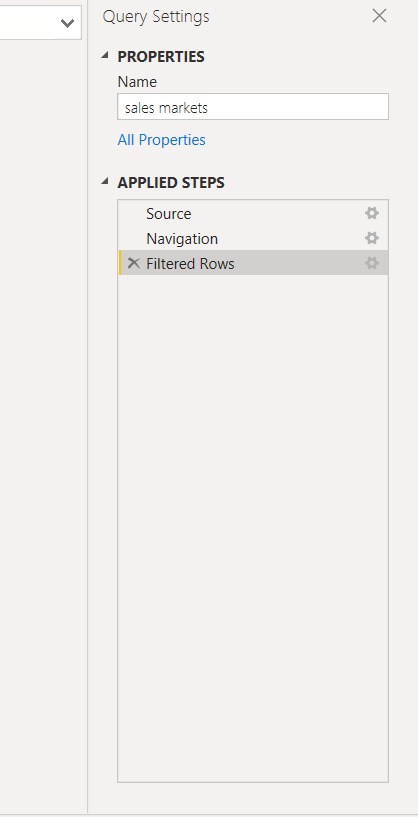Delete the Filtered Rows step
418x817 pixels.
pyautogui.click(x=134, y=263)
